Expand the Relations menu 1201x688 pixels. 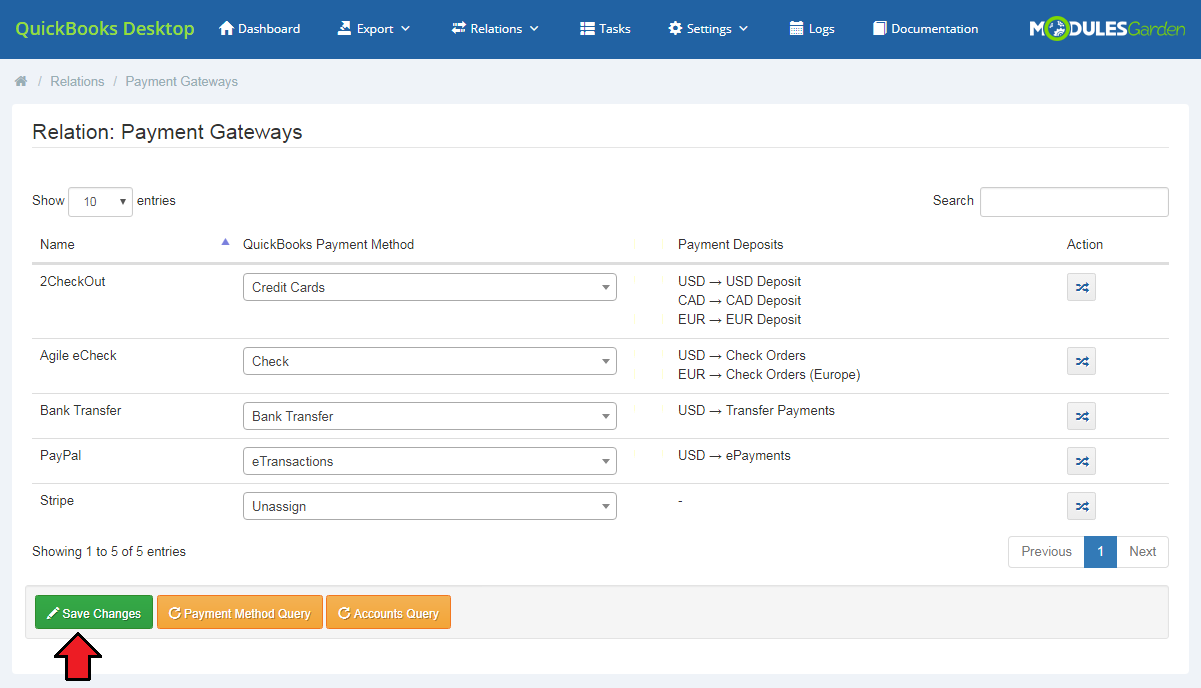495,29
